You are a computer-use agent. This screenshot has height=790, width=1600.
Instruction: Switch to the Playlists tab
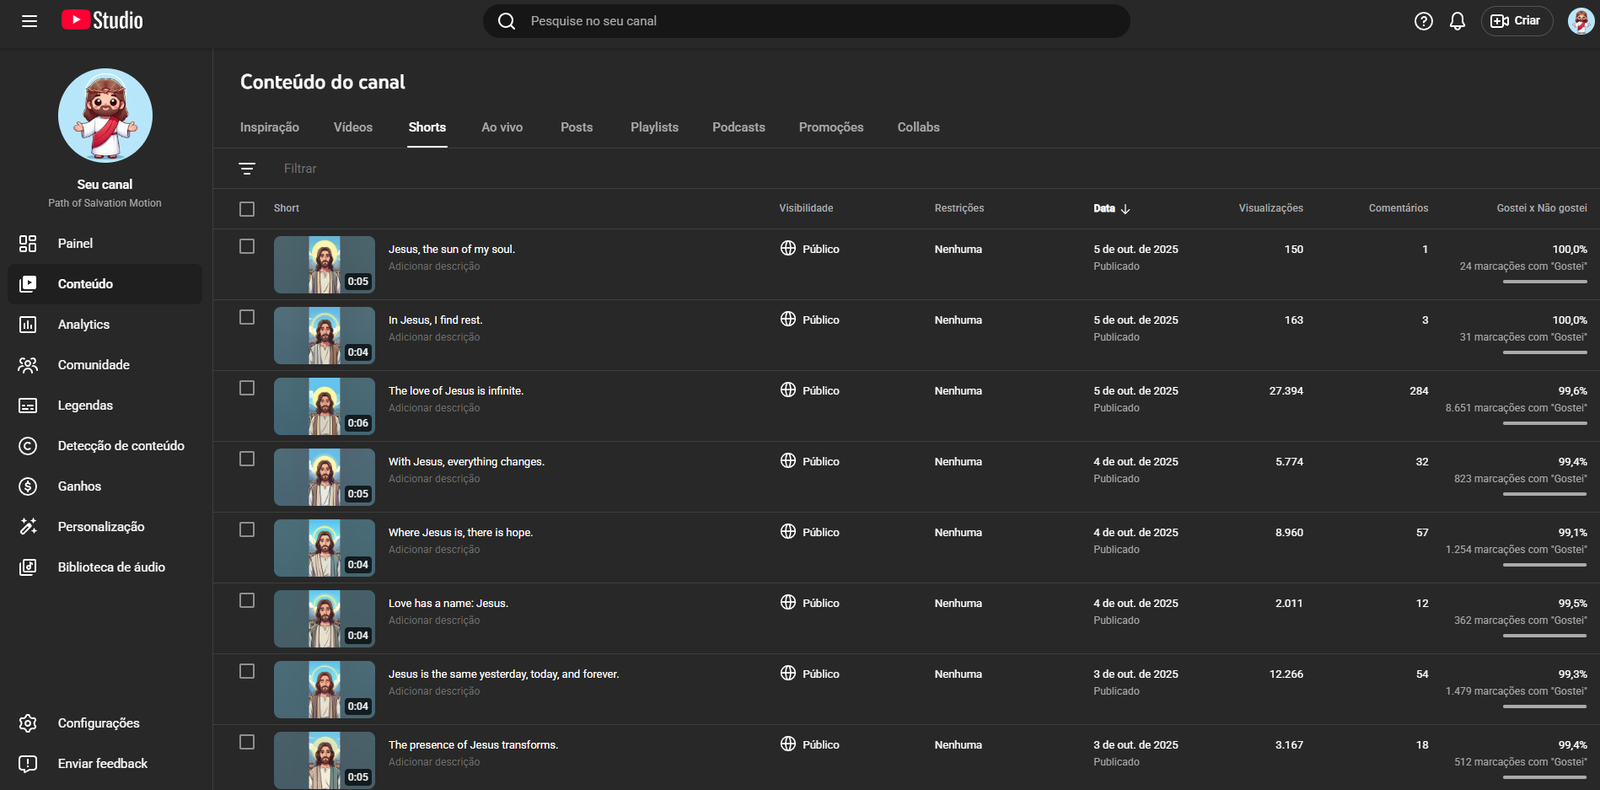654,127
